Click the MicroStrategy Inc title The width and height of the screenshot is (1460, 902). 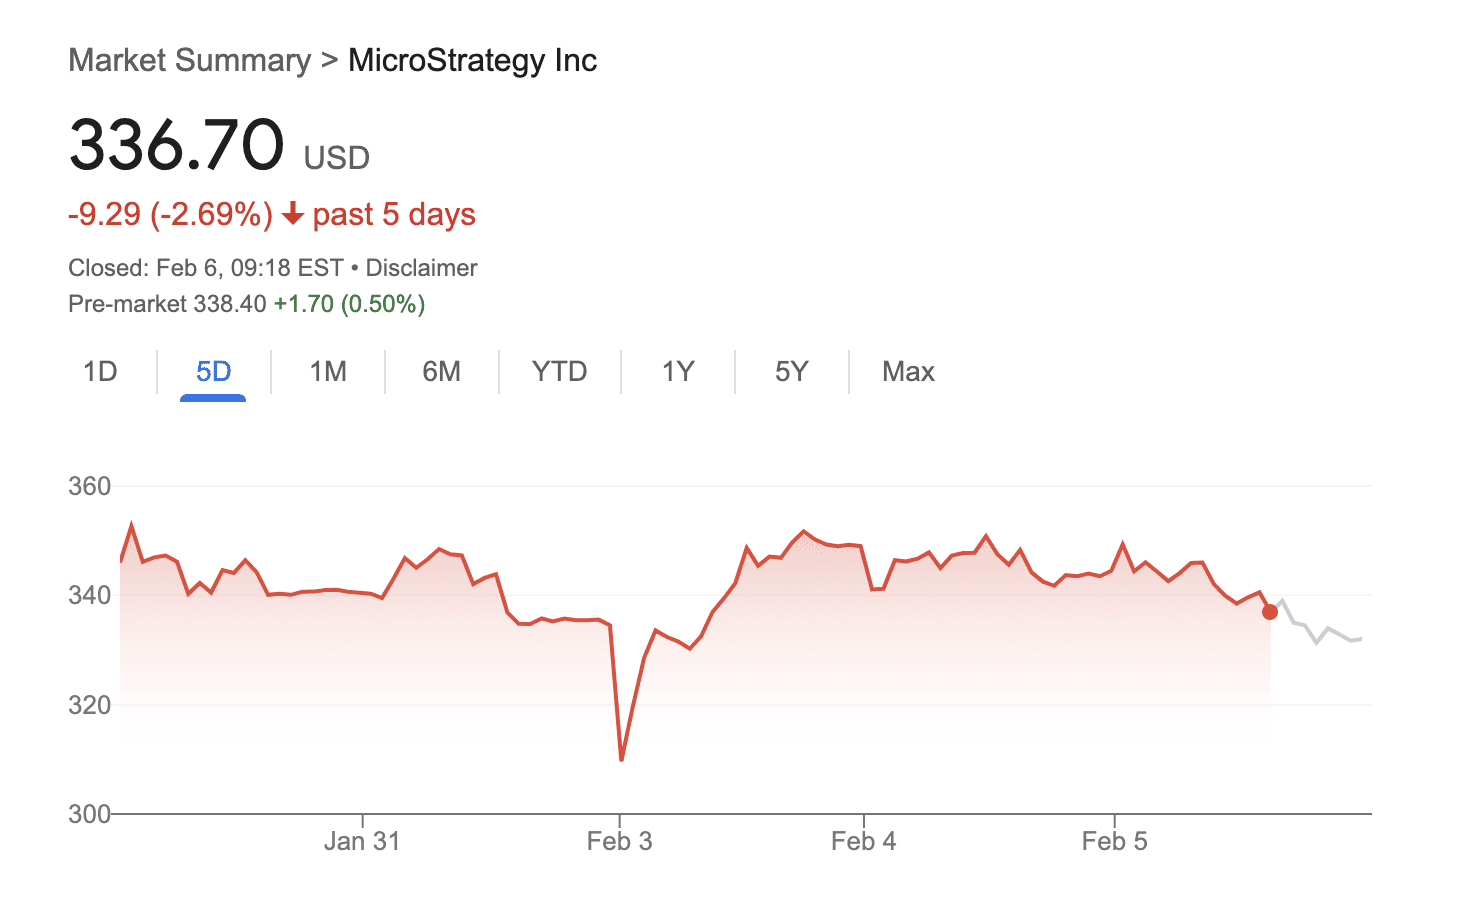click(472, 60)
